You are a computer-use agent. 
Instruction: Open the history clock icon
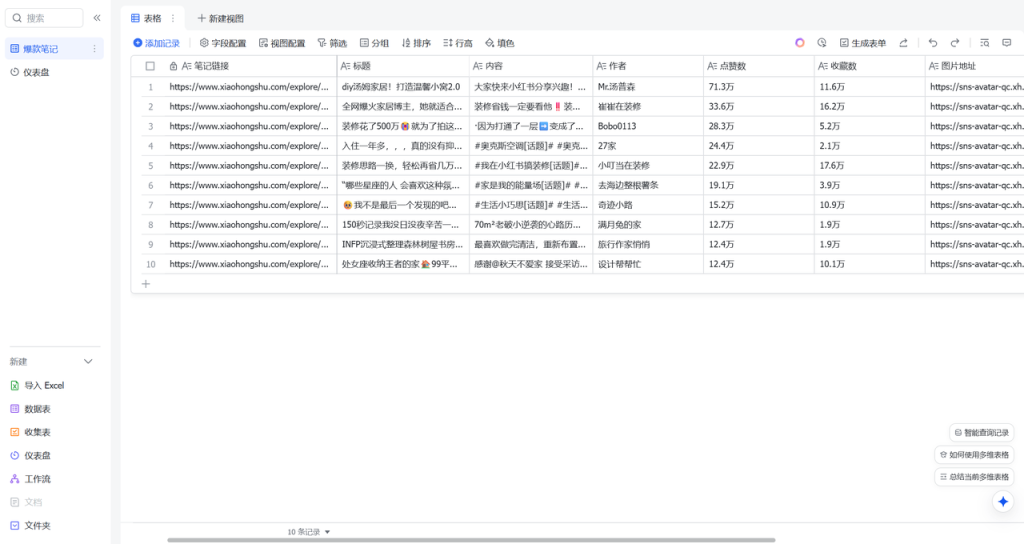[x=822, y=43]
